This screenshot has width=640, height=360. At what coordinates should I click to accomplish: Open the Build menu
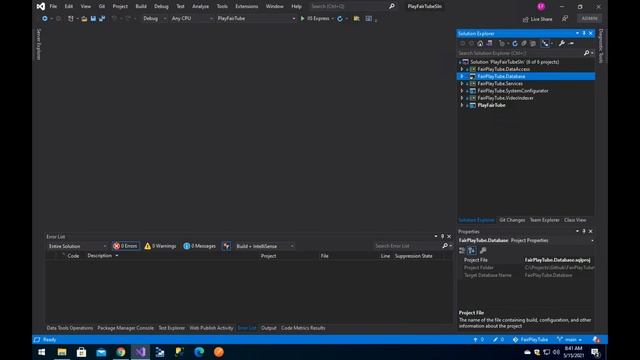(x=141, y=6)
